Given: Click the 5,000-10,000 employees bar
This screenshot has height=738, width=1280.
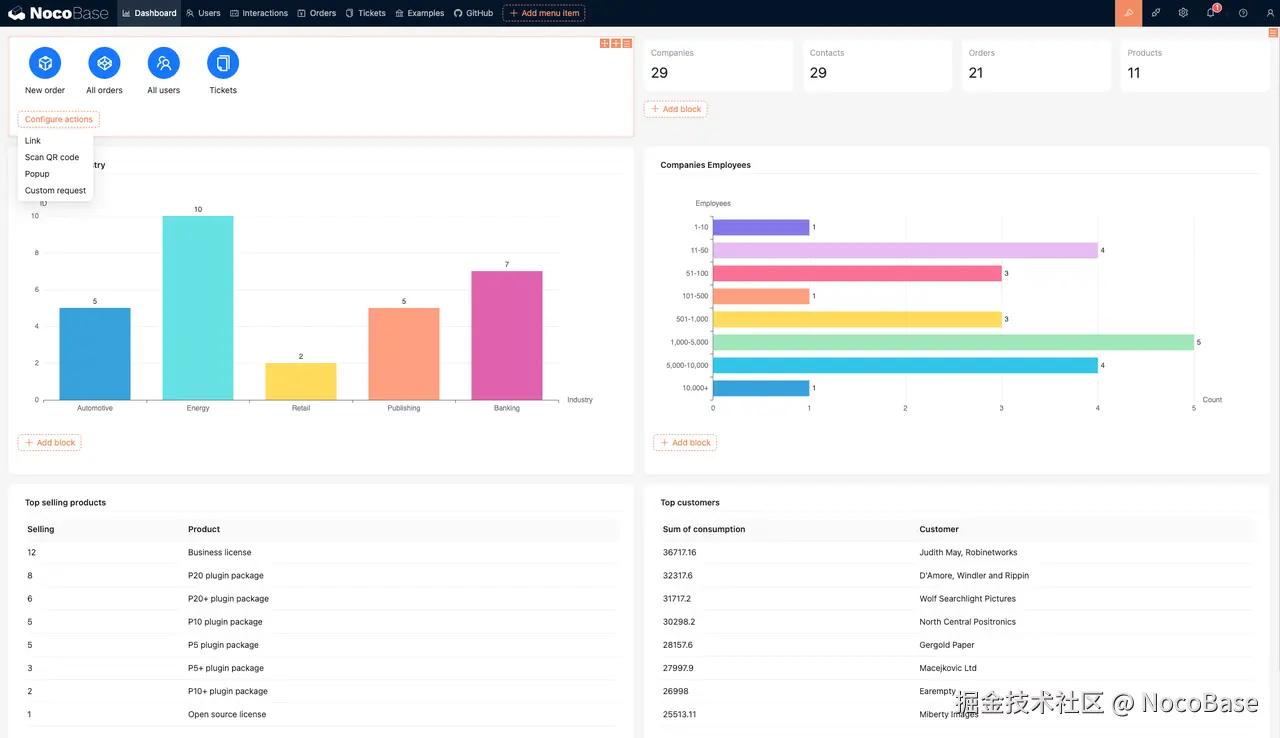Looking at the screenshot, I should coord(905,365).
